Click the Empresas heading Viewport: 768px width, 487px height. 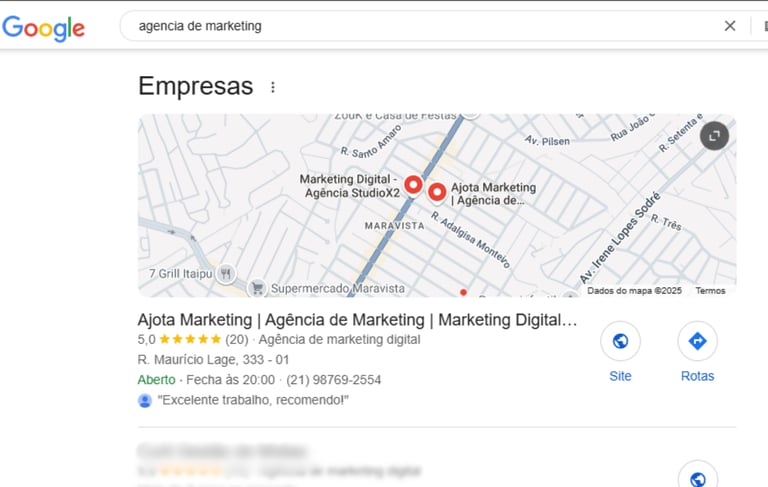point(196,86)
